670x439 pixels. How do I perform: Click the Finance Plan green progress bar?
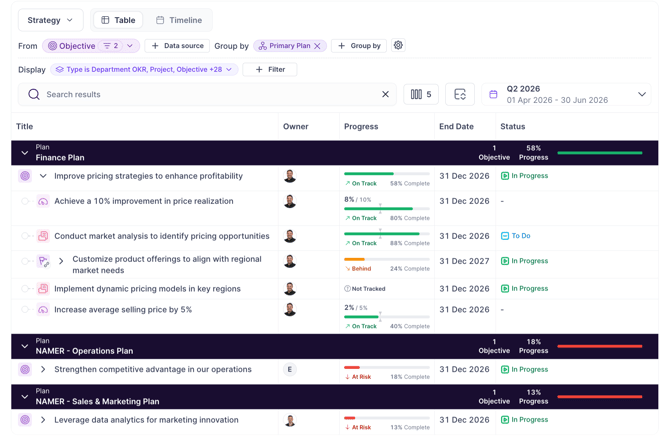600,153
